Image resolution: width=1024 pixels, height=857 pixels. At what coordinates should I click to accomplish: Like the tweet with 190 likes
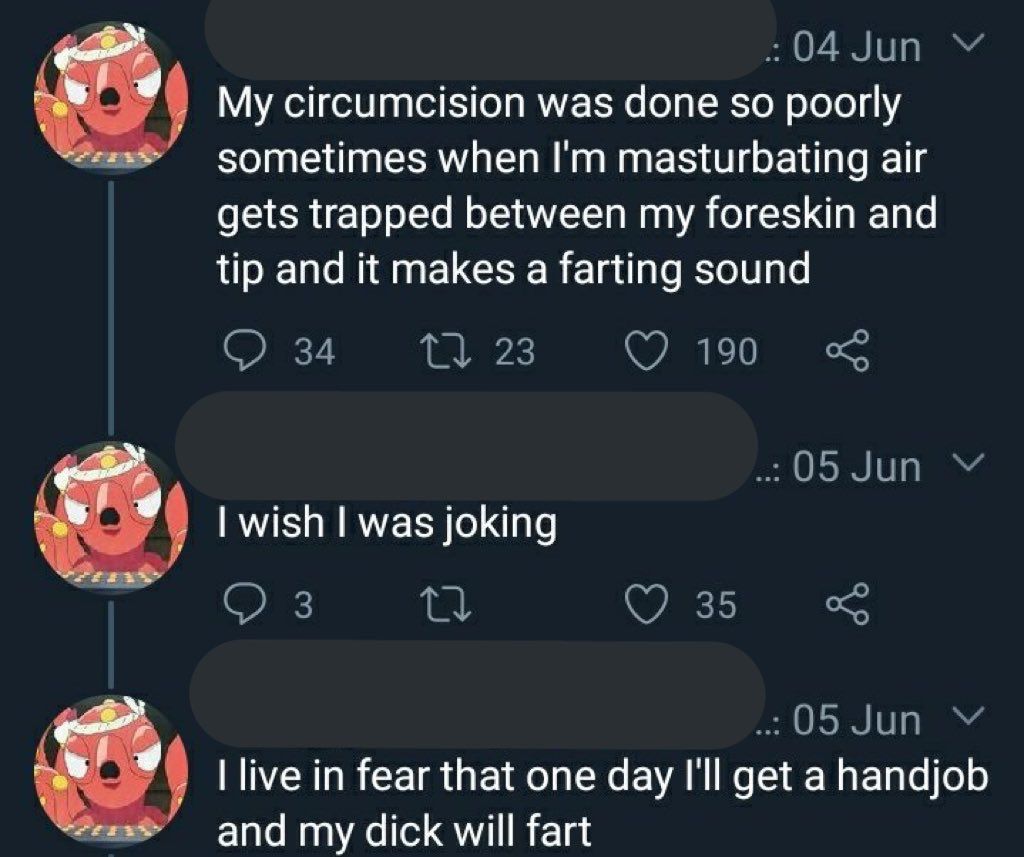coord(647,350)
